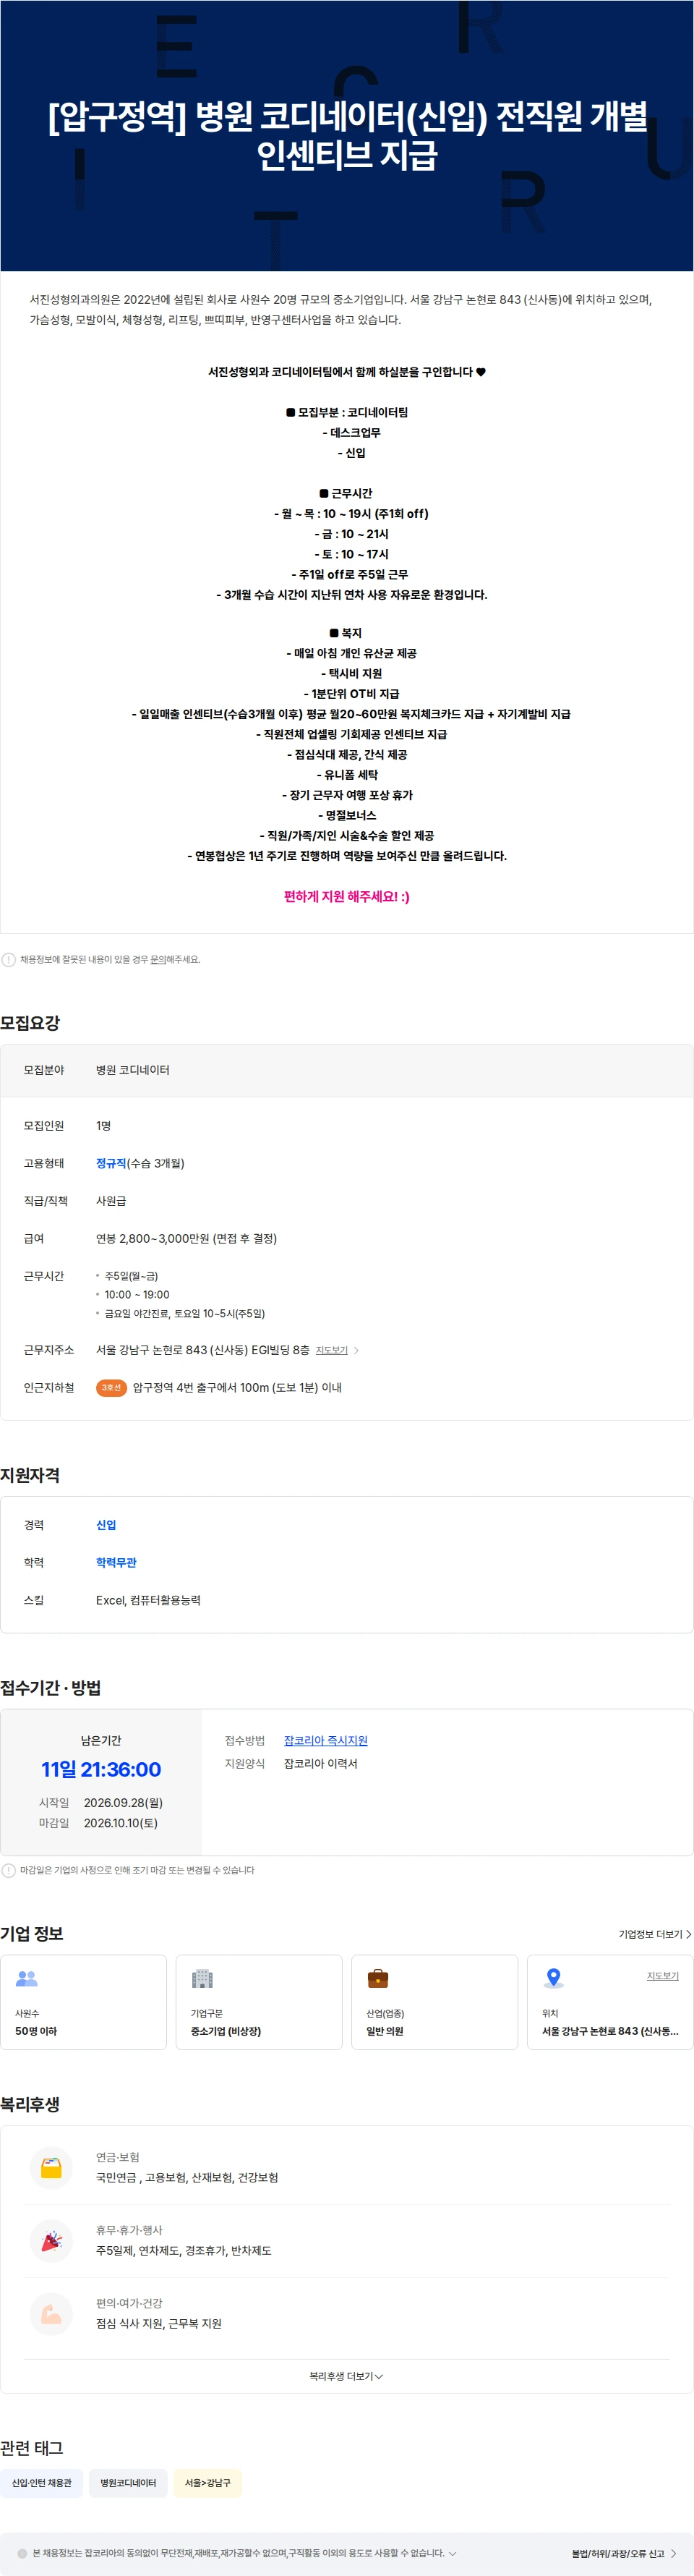Click the 잡코리아 이력서 application form text
694x2576 pixels.
[320, 1763]
